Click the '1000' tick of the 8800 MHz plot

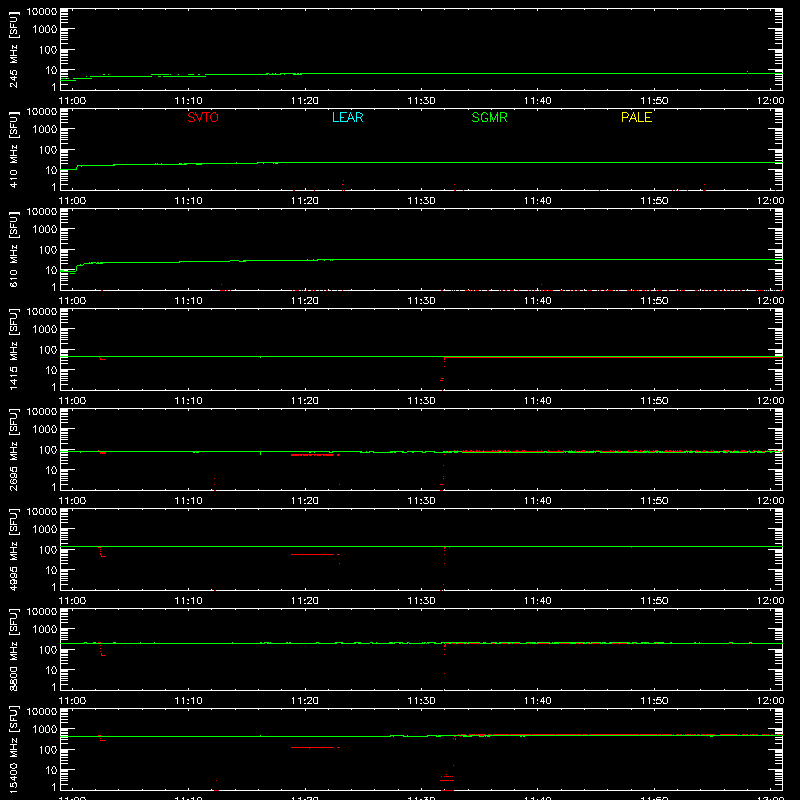click(45, 630)
